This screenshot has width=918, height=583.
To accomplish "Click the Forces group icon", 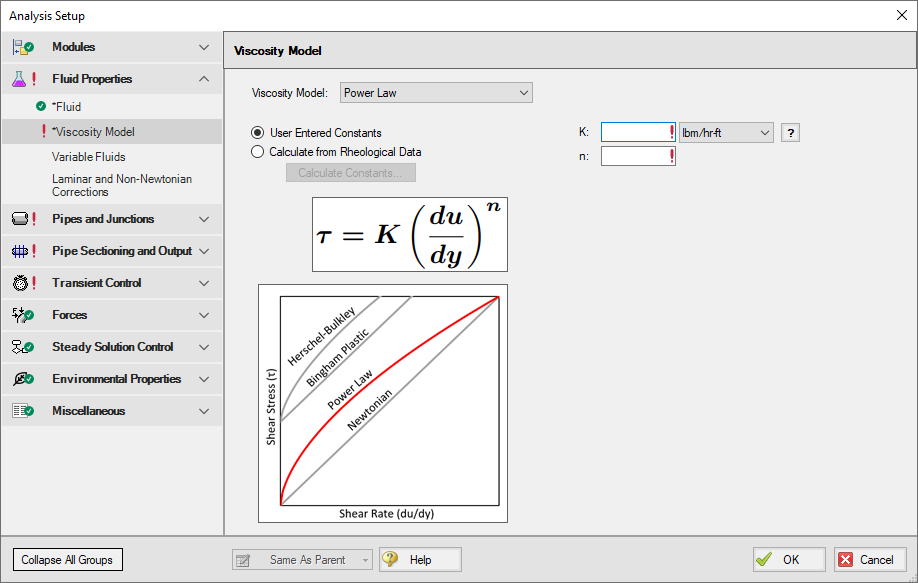I will click(21, 315).
